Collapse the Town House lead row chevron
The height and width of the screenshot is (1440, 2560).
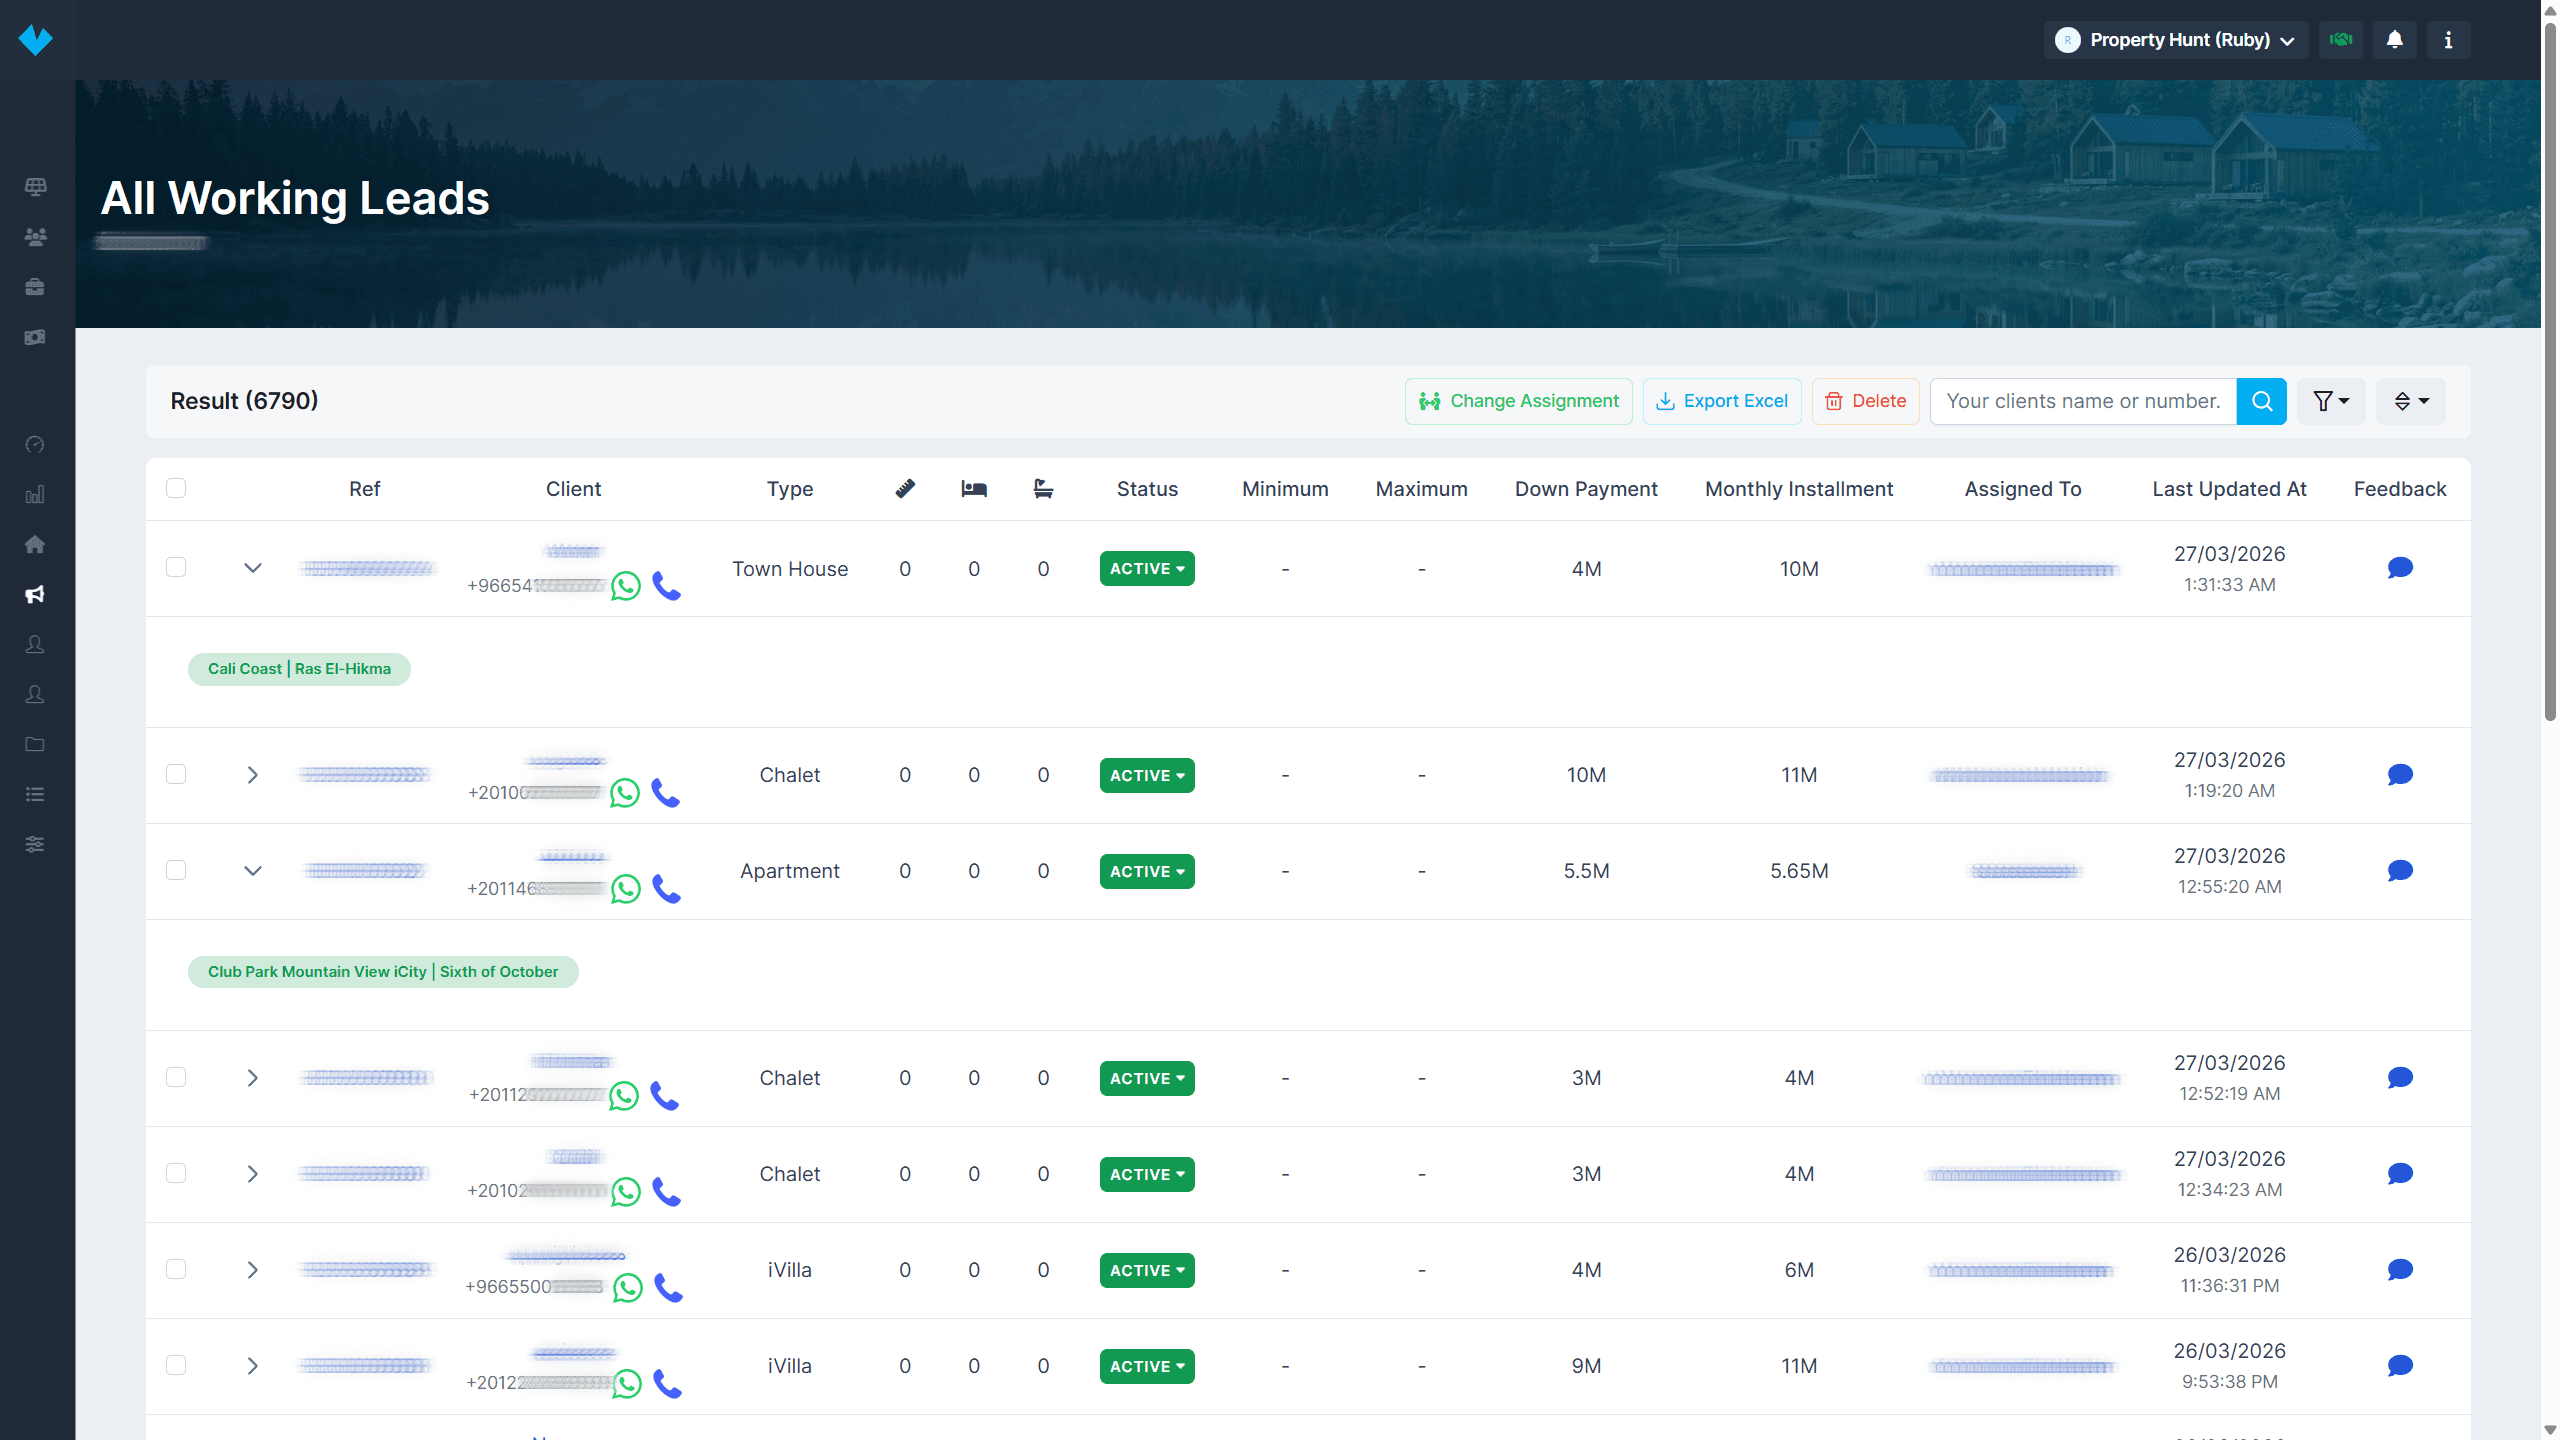click(x=253, y=568)
